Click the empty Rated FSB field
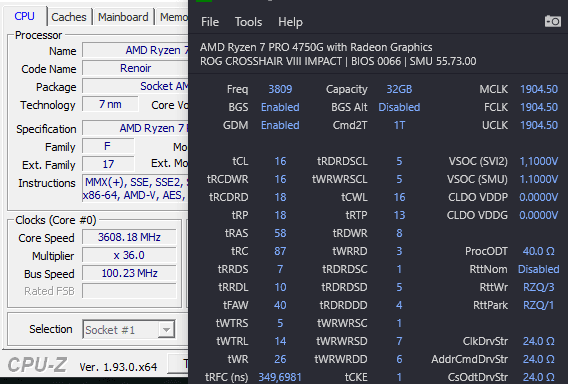568x384 pixels. (129, 291)
